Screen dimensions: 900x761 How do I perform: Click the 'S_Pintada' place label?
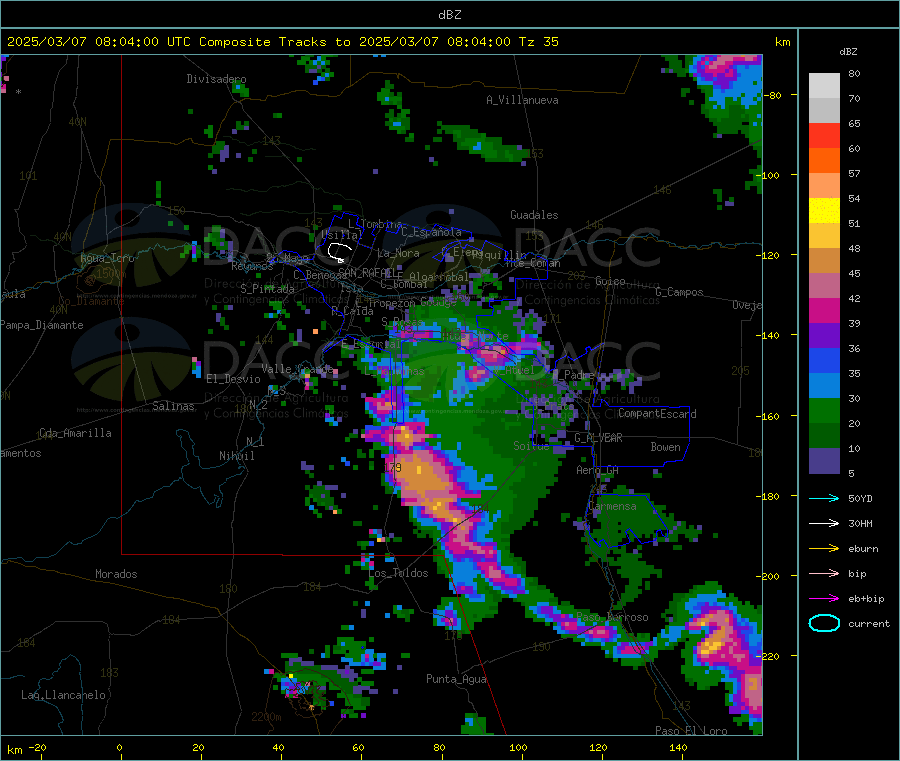click(267, 289)
